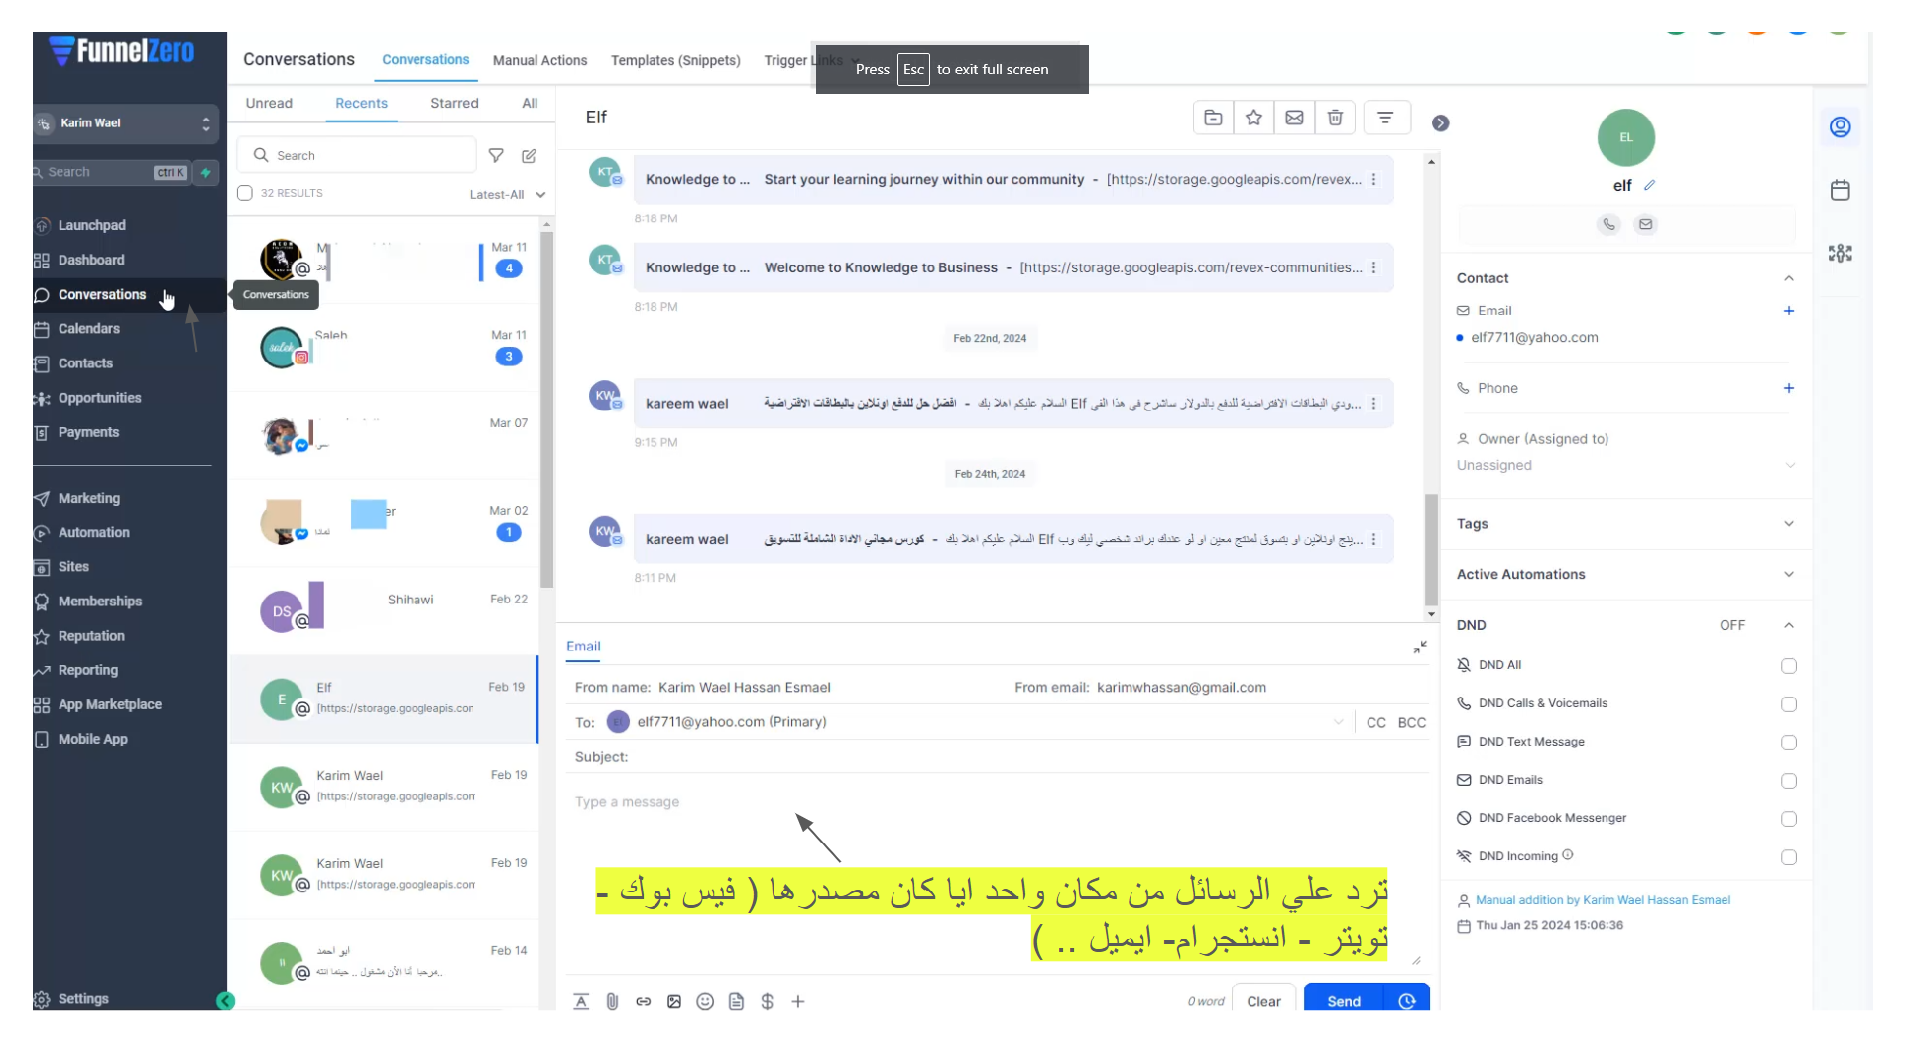The width and height of the screenshot is (1916, 1040).
Task: Open the Manual Actions tab
Action: click(x=539, y=60)
